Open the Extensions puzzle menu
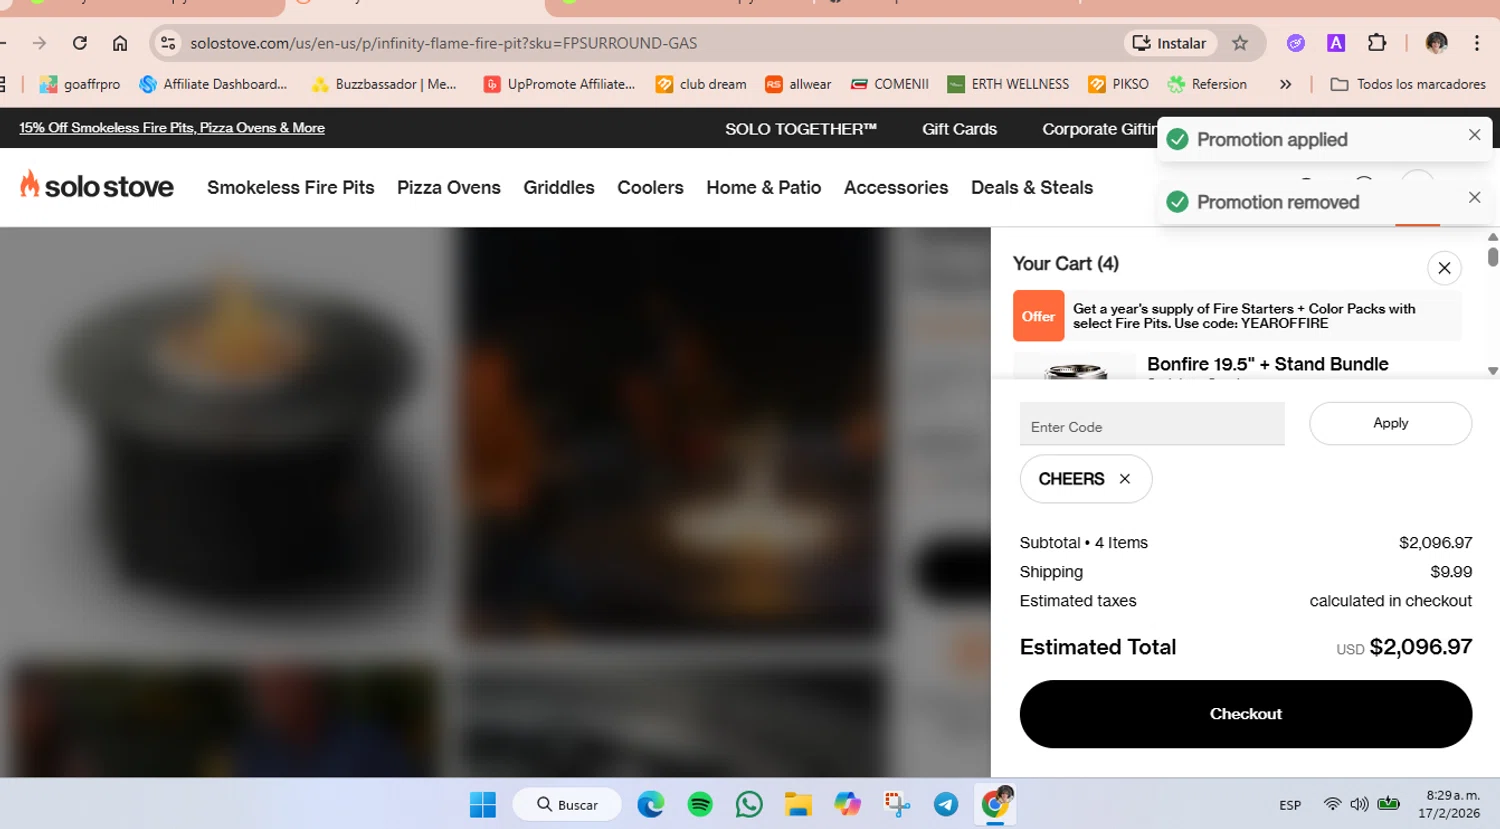Screen dimensions: 1500x829 point(1377,43)
